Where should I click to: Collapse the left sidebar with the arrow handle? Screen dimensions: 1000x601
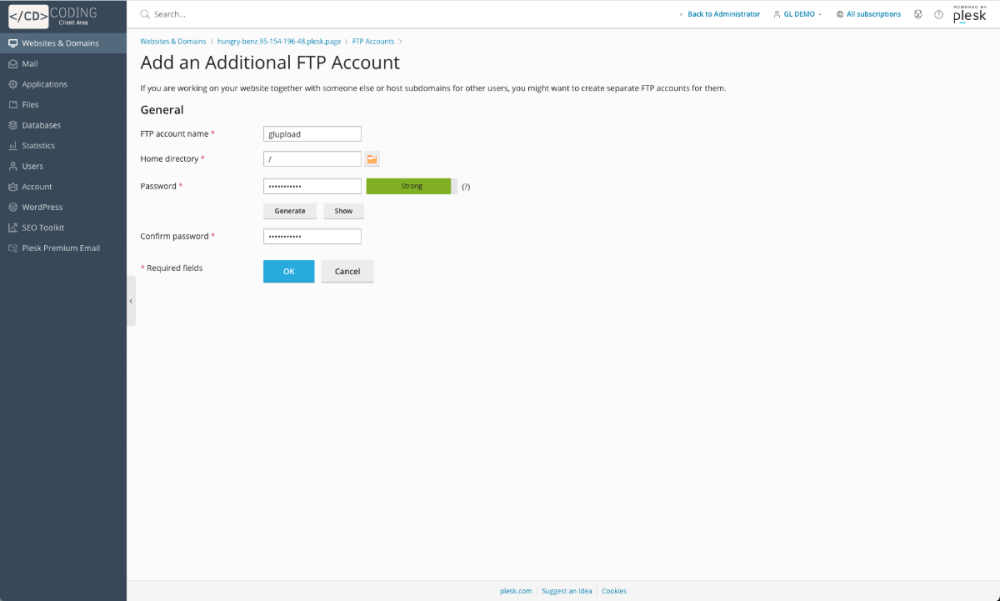(131, 301)
